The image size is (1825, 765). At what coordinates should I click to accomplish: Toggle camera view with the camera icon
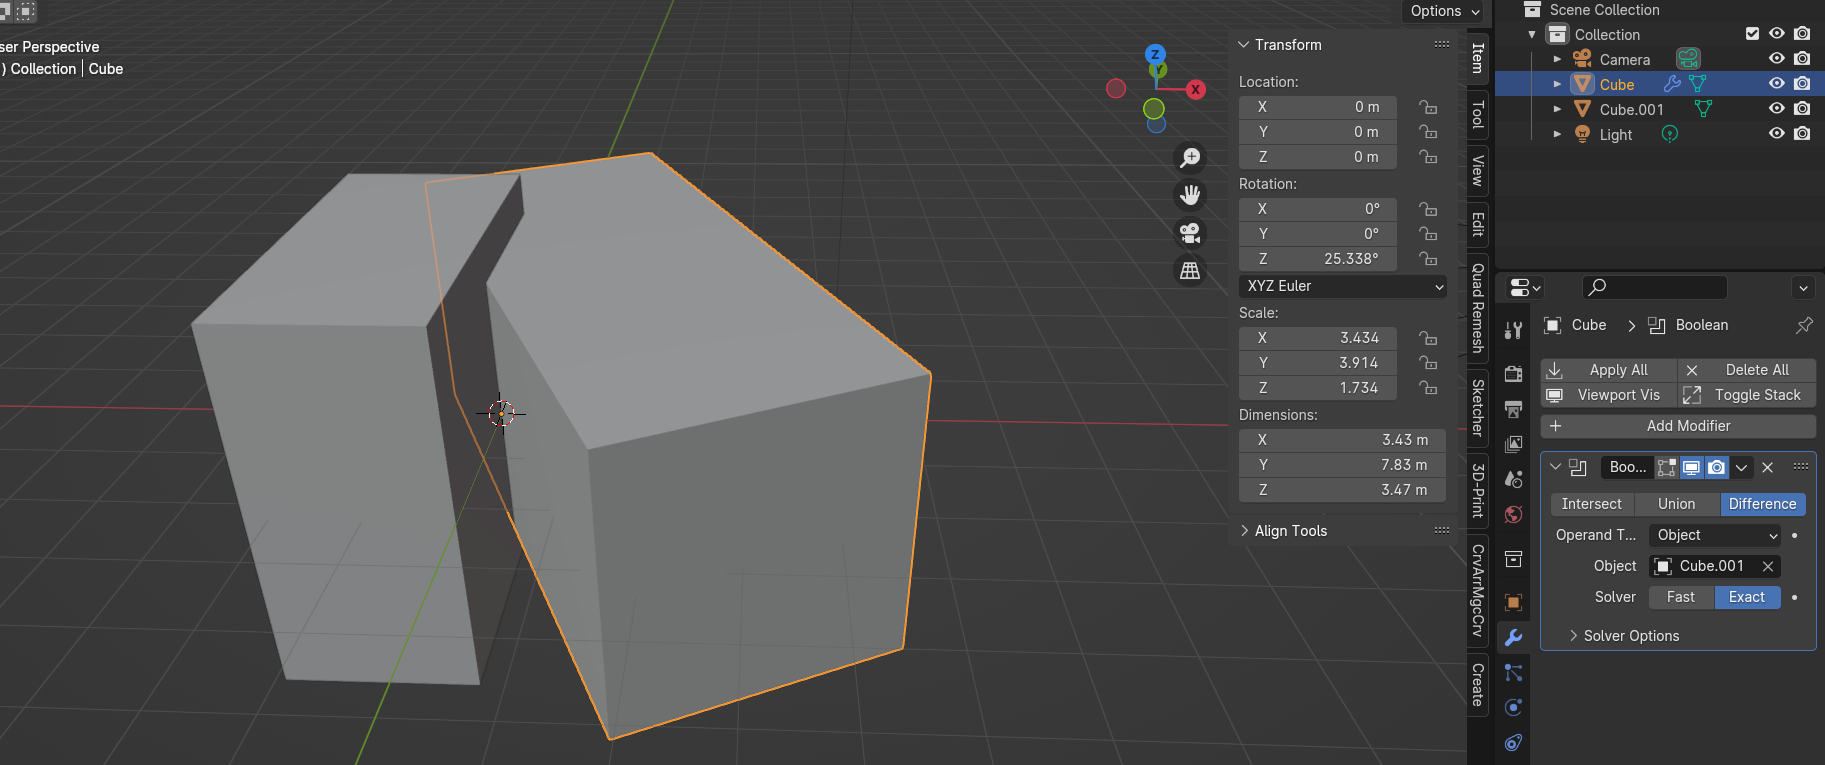[1190, 233]
